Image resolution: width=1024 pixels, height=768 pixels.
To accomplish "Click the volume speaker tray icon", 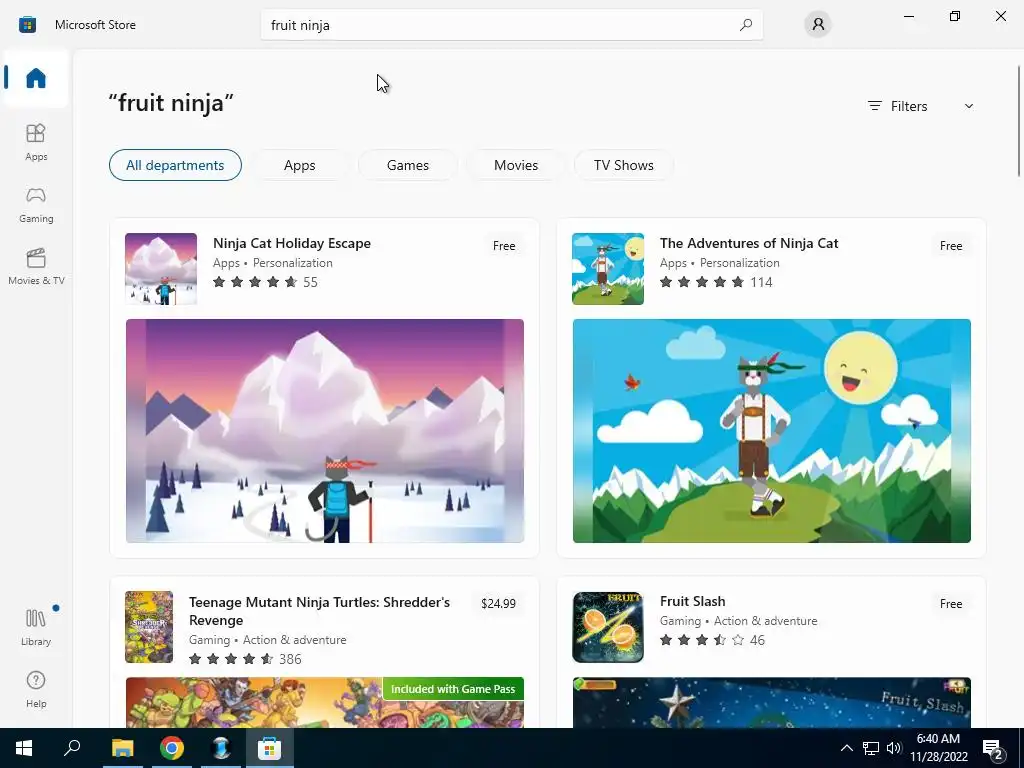I will click(894, 748).
